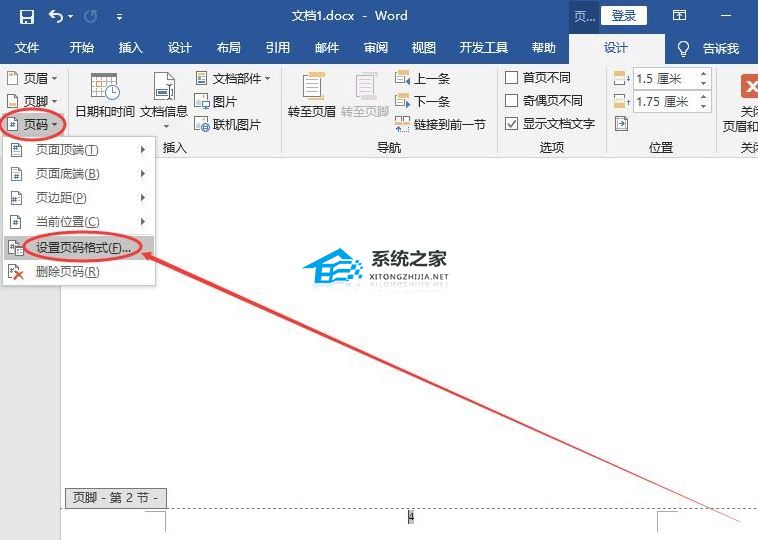Click the 转至页眉 icon

click(x=313, y=86)
